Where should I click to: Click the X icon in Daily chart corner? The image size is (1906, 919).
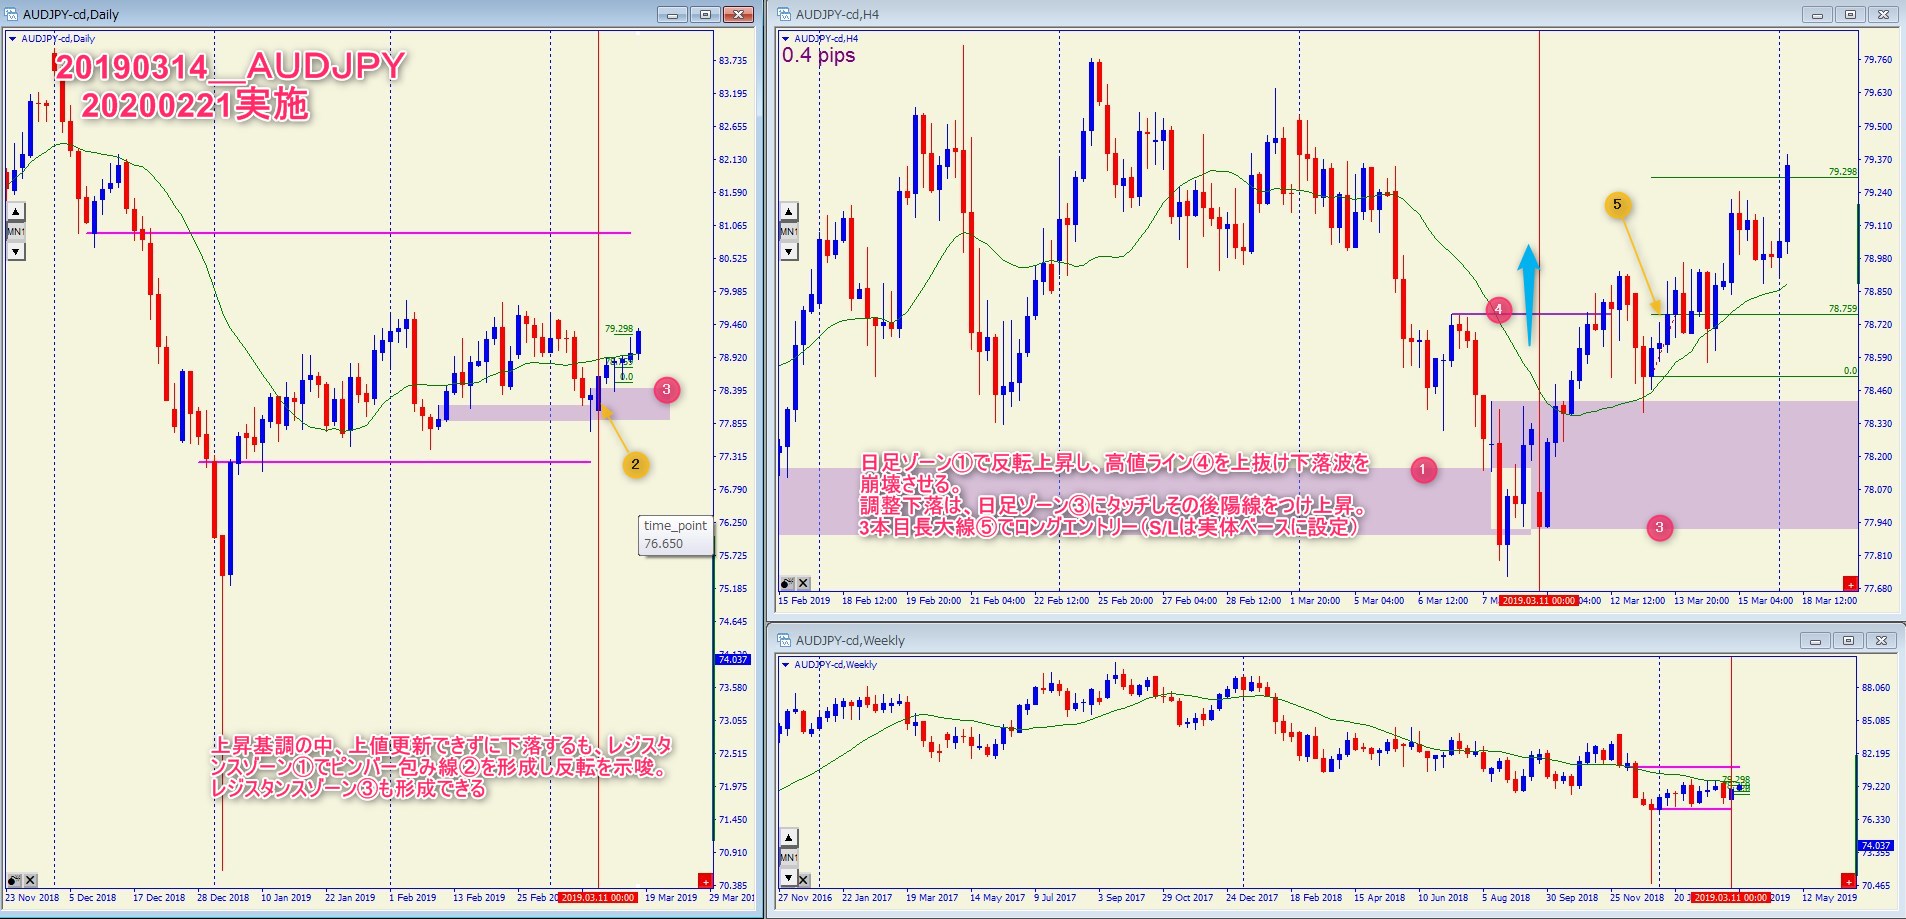[x=31, y=881]
